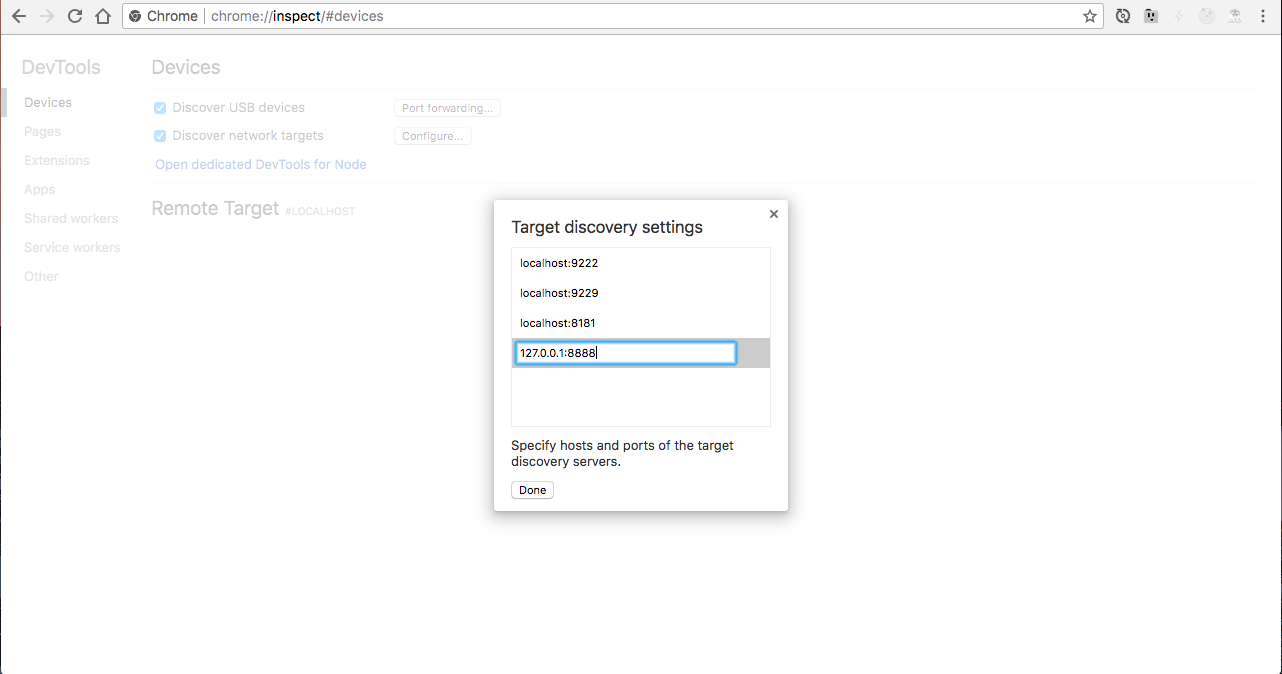Go to the browser home page

(x=103, y=16)
